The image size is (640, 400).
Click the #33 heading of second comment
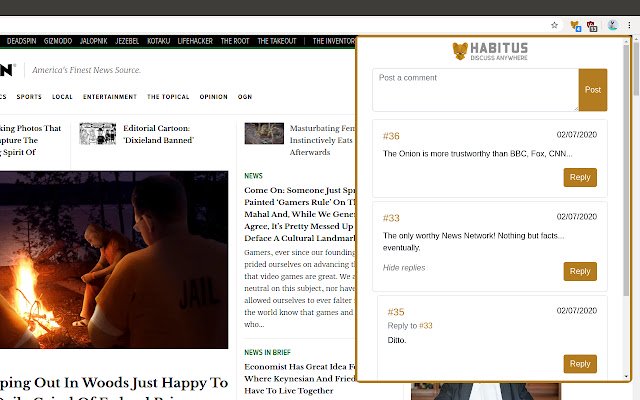pos(391,218)
